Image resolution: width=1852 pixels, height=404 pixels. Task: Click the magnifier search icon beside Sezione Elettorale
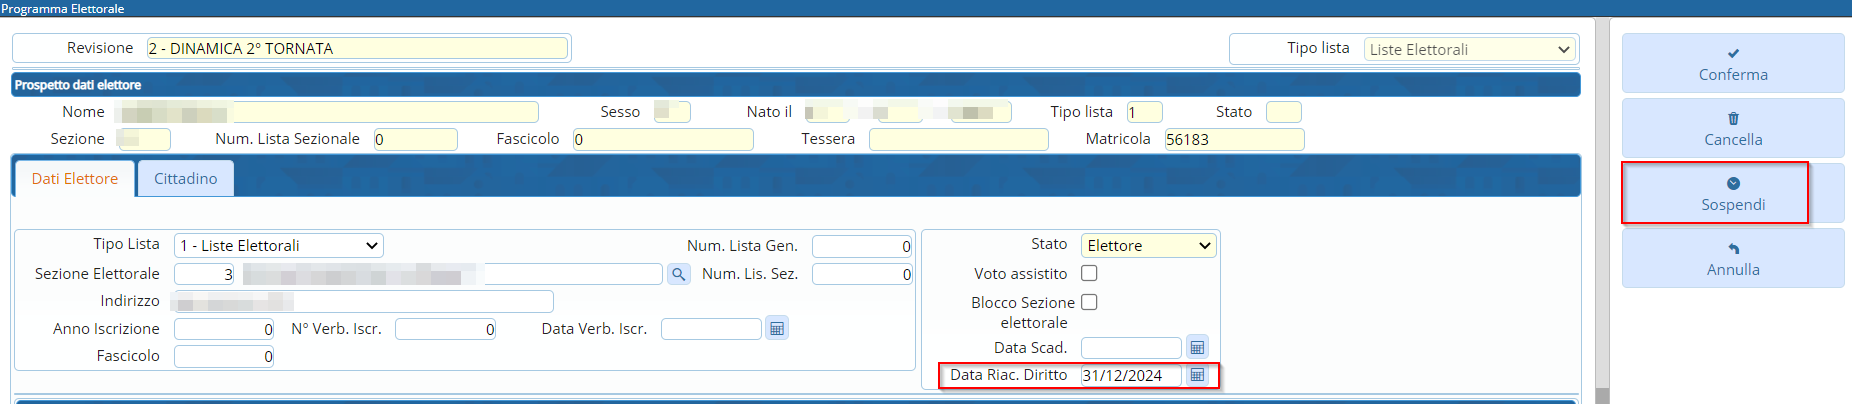pyautogui.click(x=678, y=274)
